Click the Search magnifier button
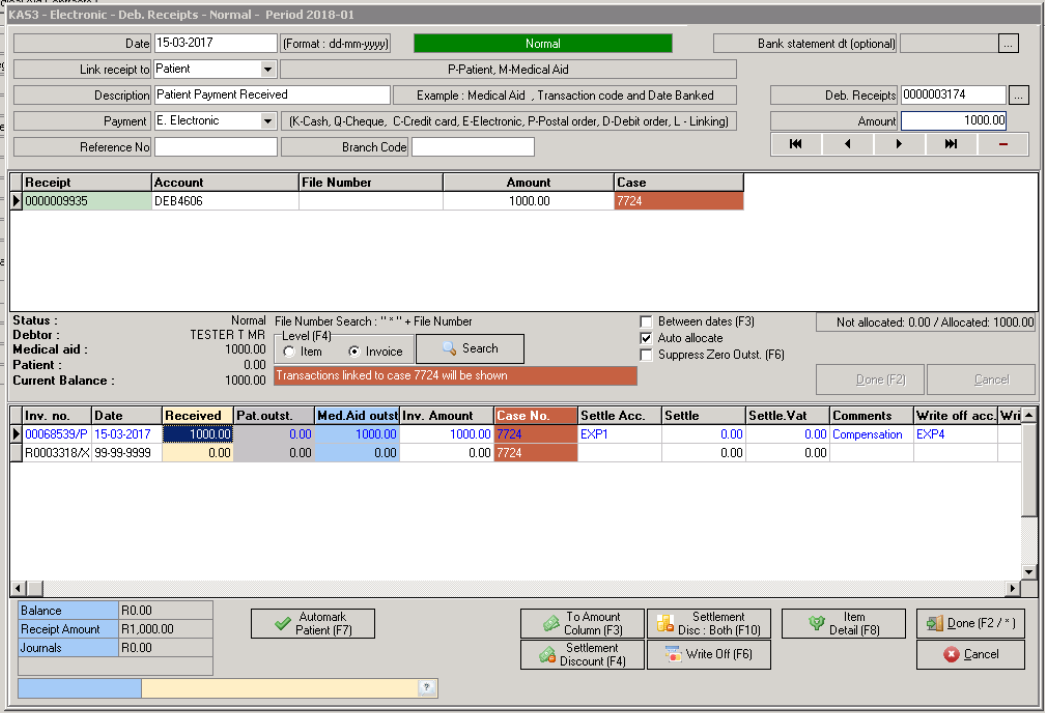Viewport: 1045px width, 713px height. click(469, 349)
